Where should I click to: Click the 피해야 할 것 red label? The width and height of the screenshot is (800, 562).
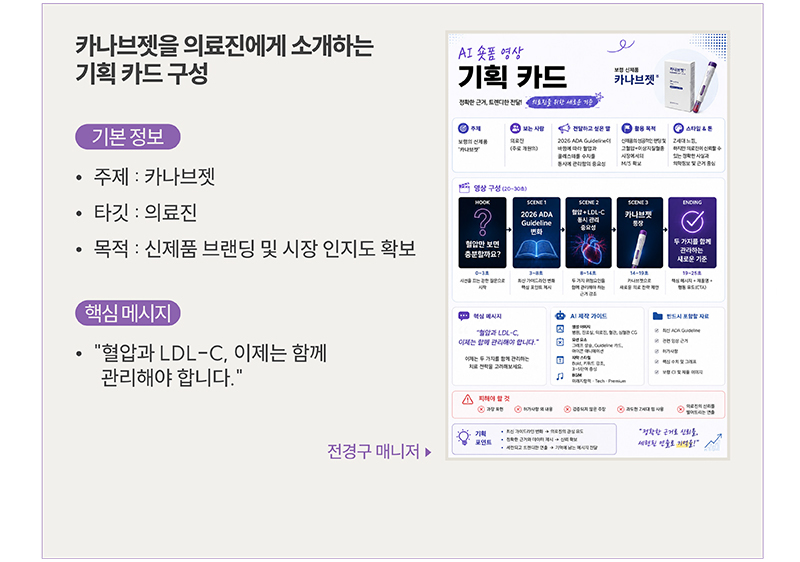(494, 398)
